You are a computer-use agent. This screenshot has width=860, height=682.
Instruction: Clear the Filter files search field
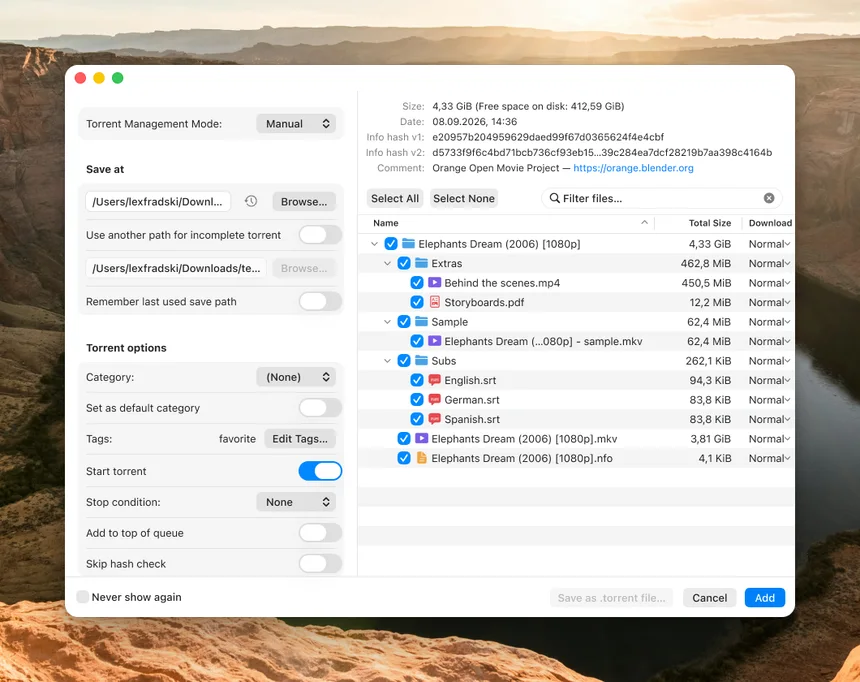pos(769,198)
